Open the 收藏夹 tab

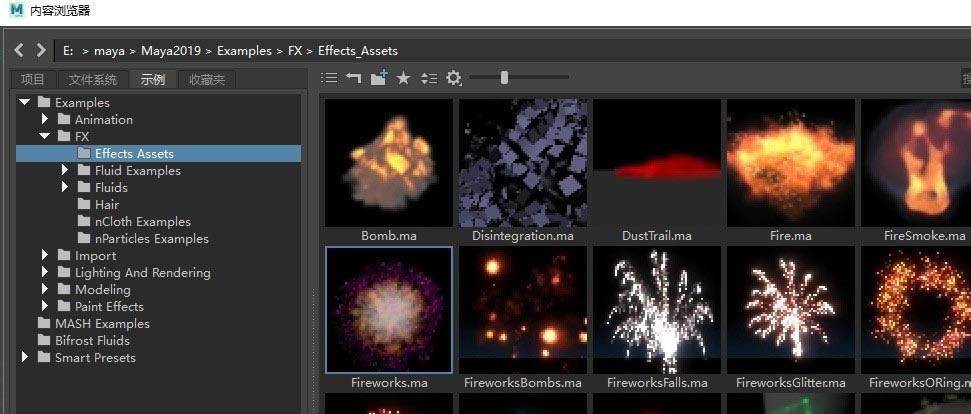(x=207, y=80)
